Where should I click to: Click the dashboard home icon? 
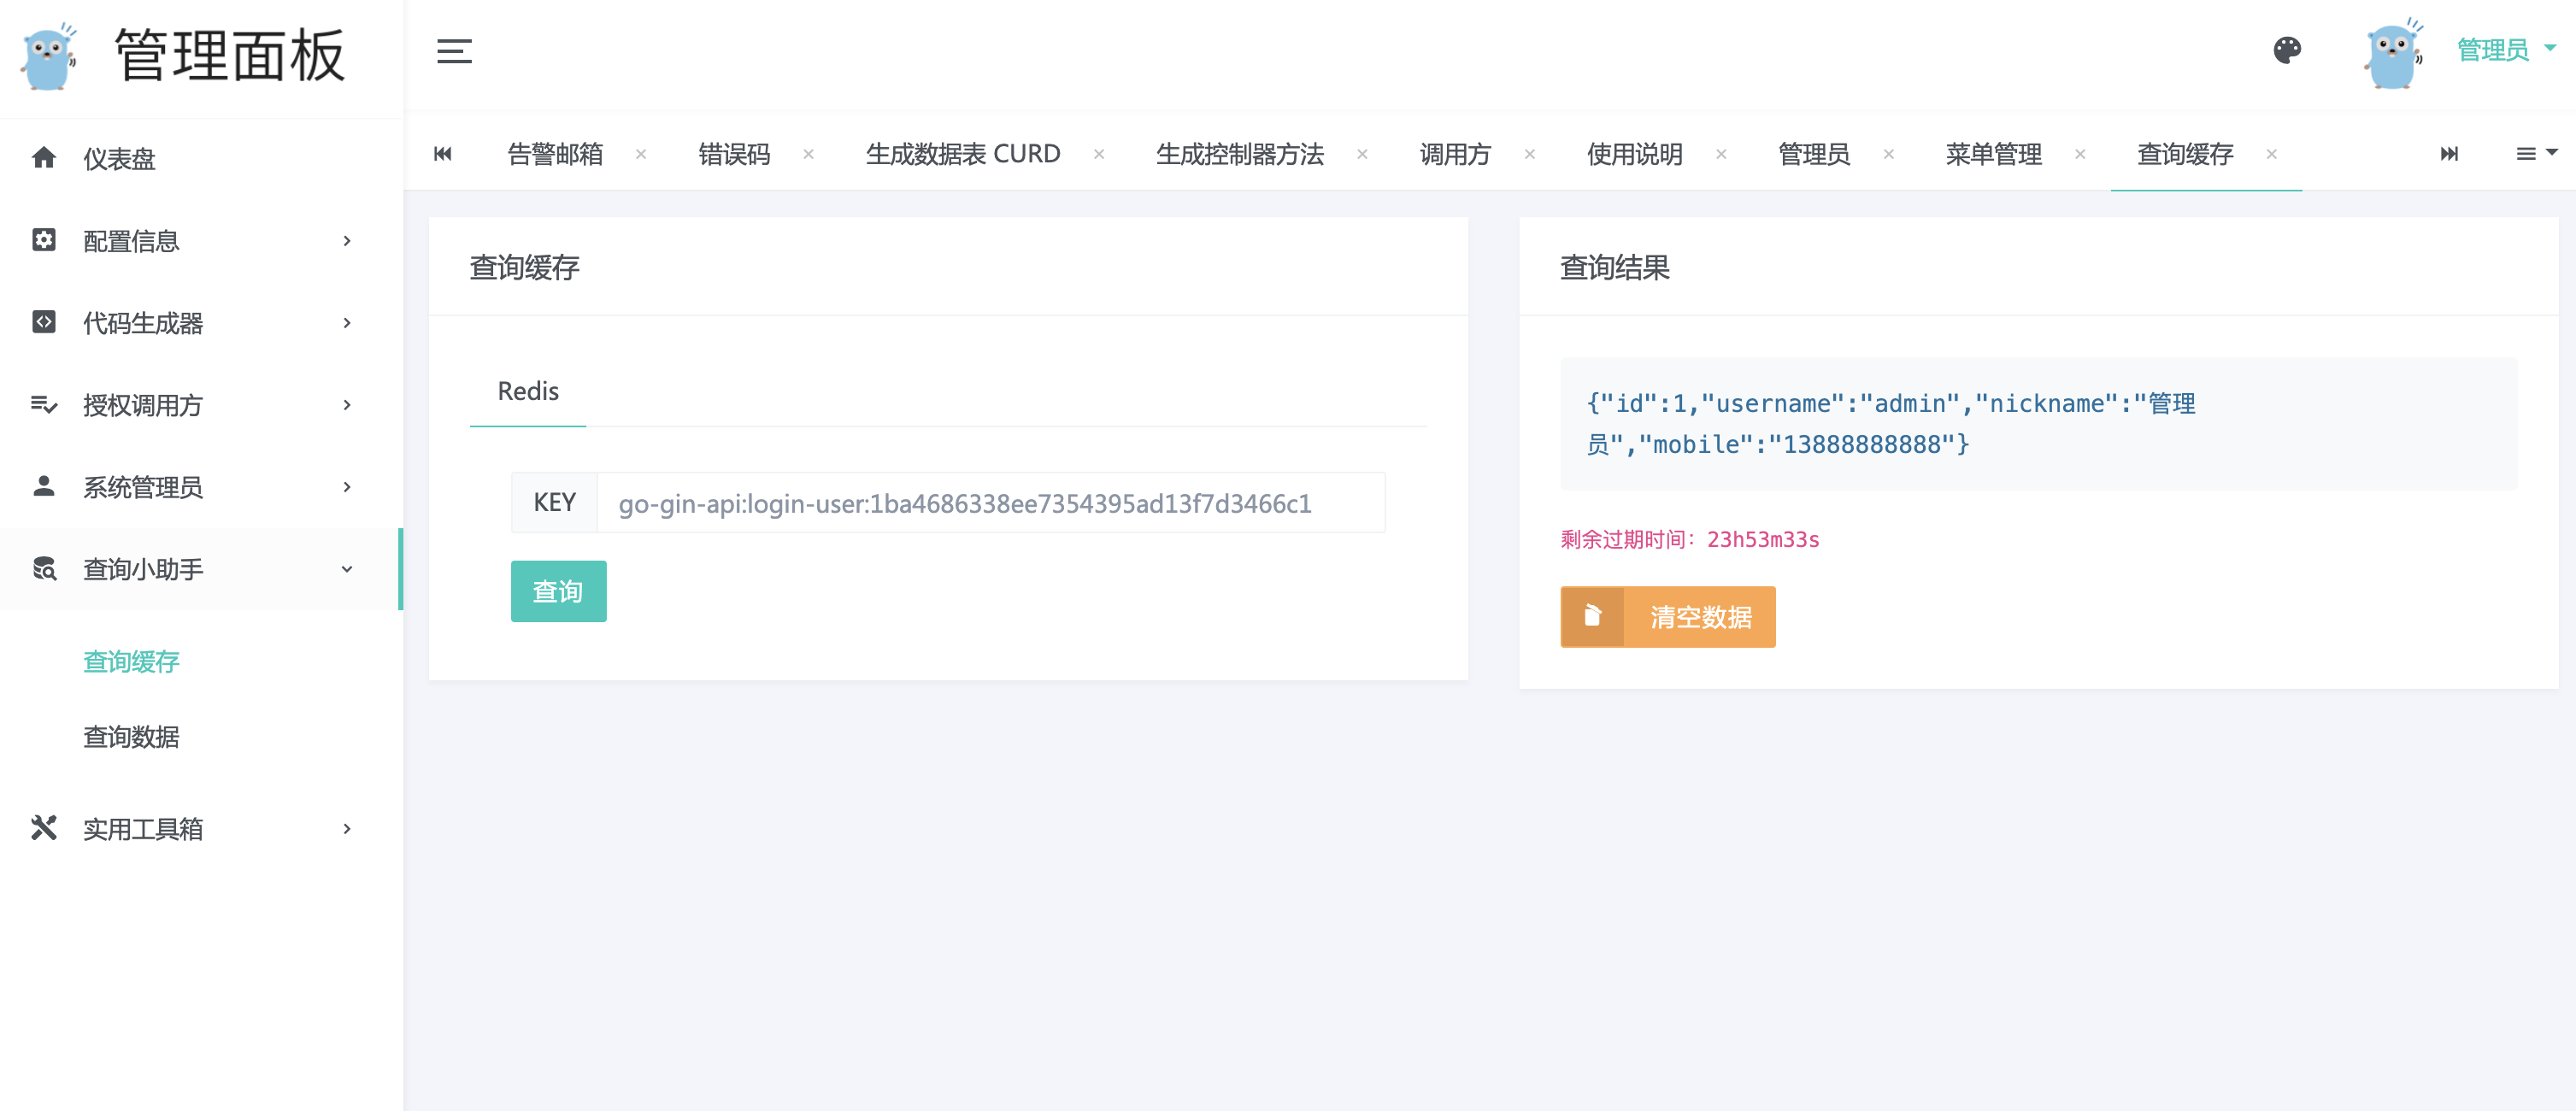[x=43, y=158]
